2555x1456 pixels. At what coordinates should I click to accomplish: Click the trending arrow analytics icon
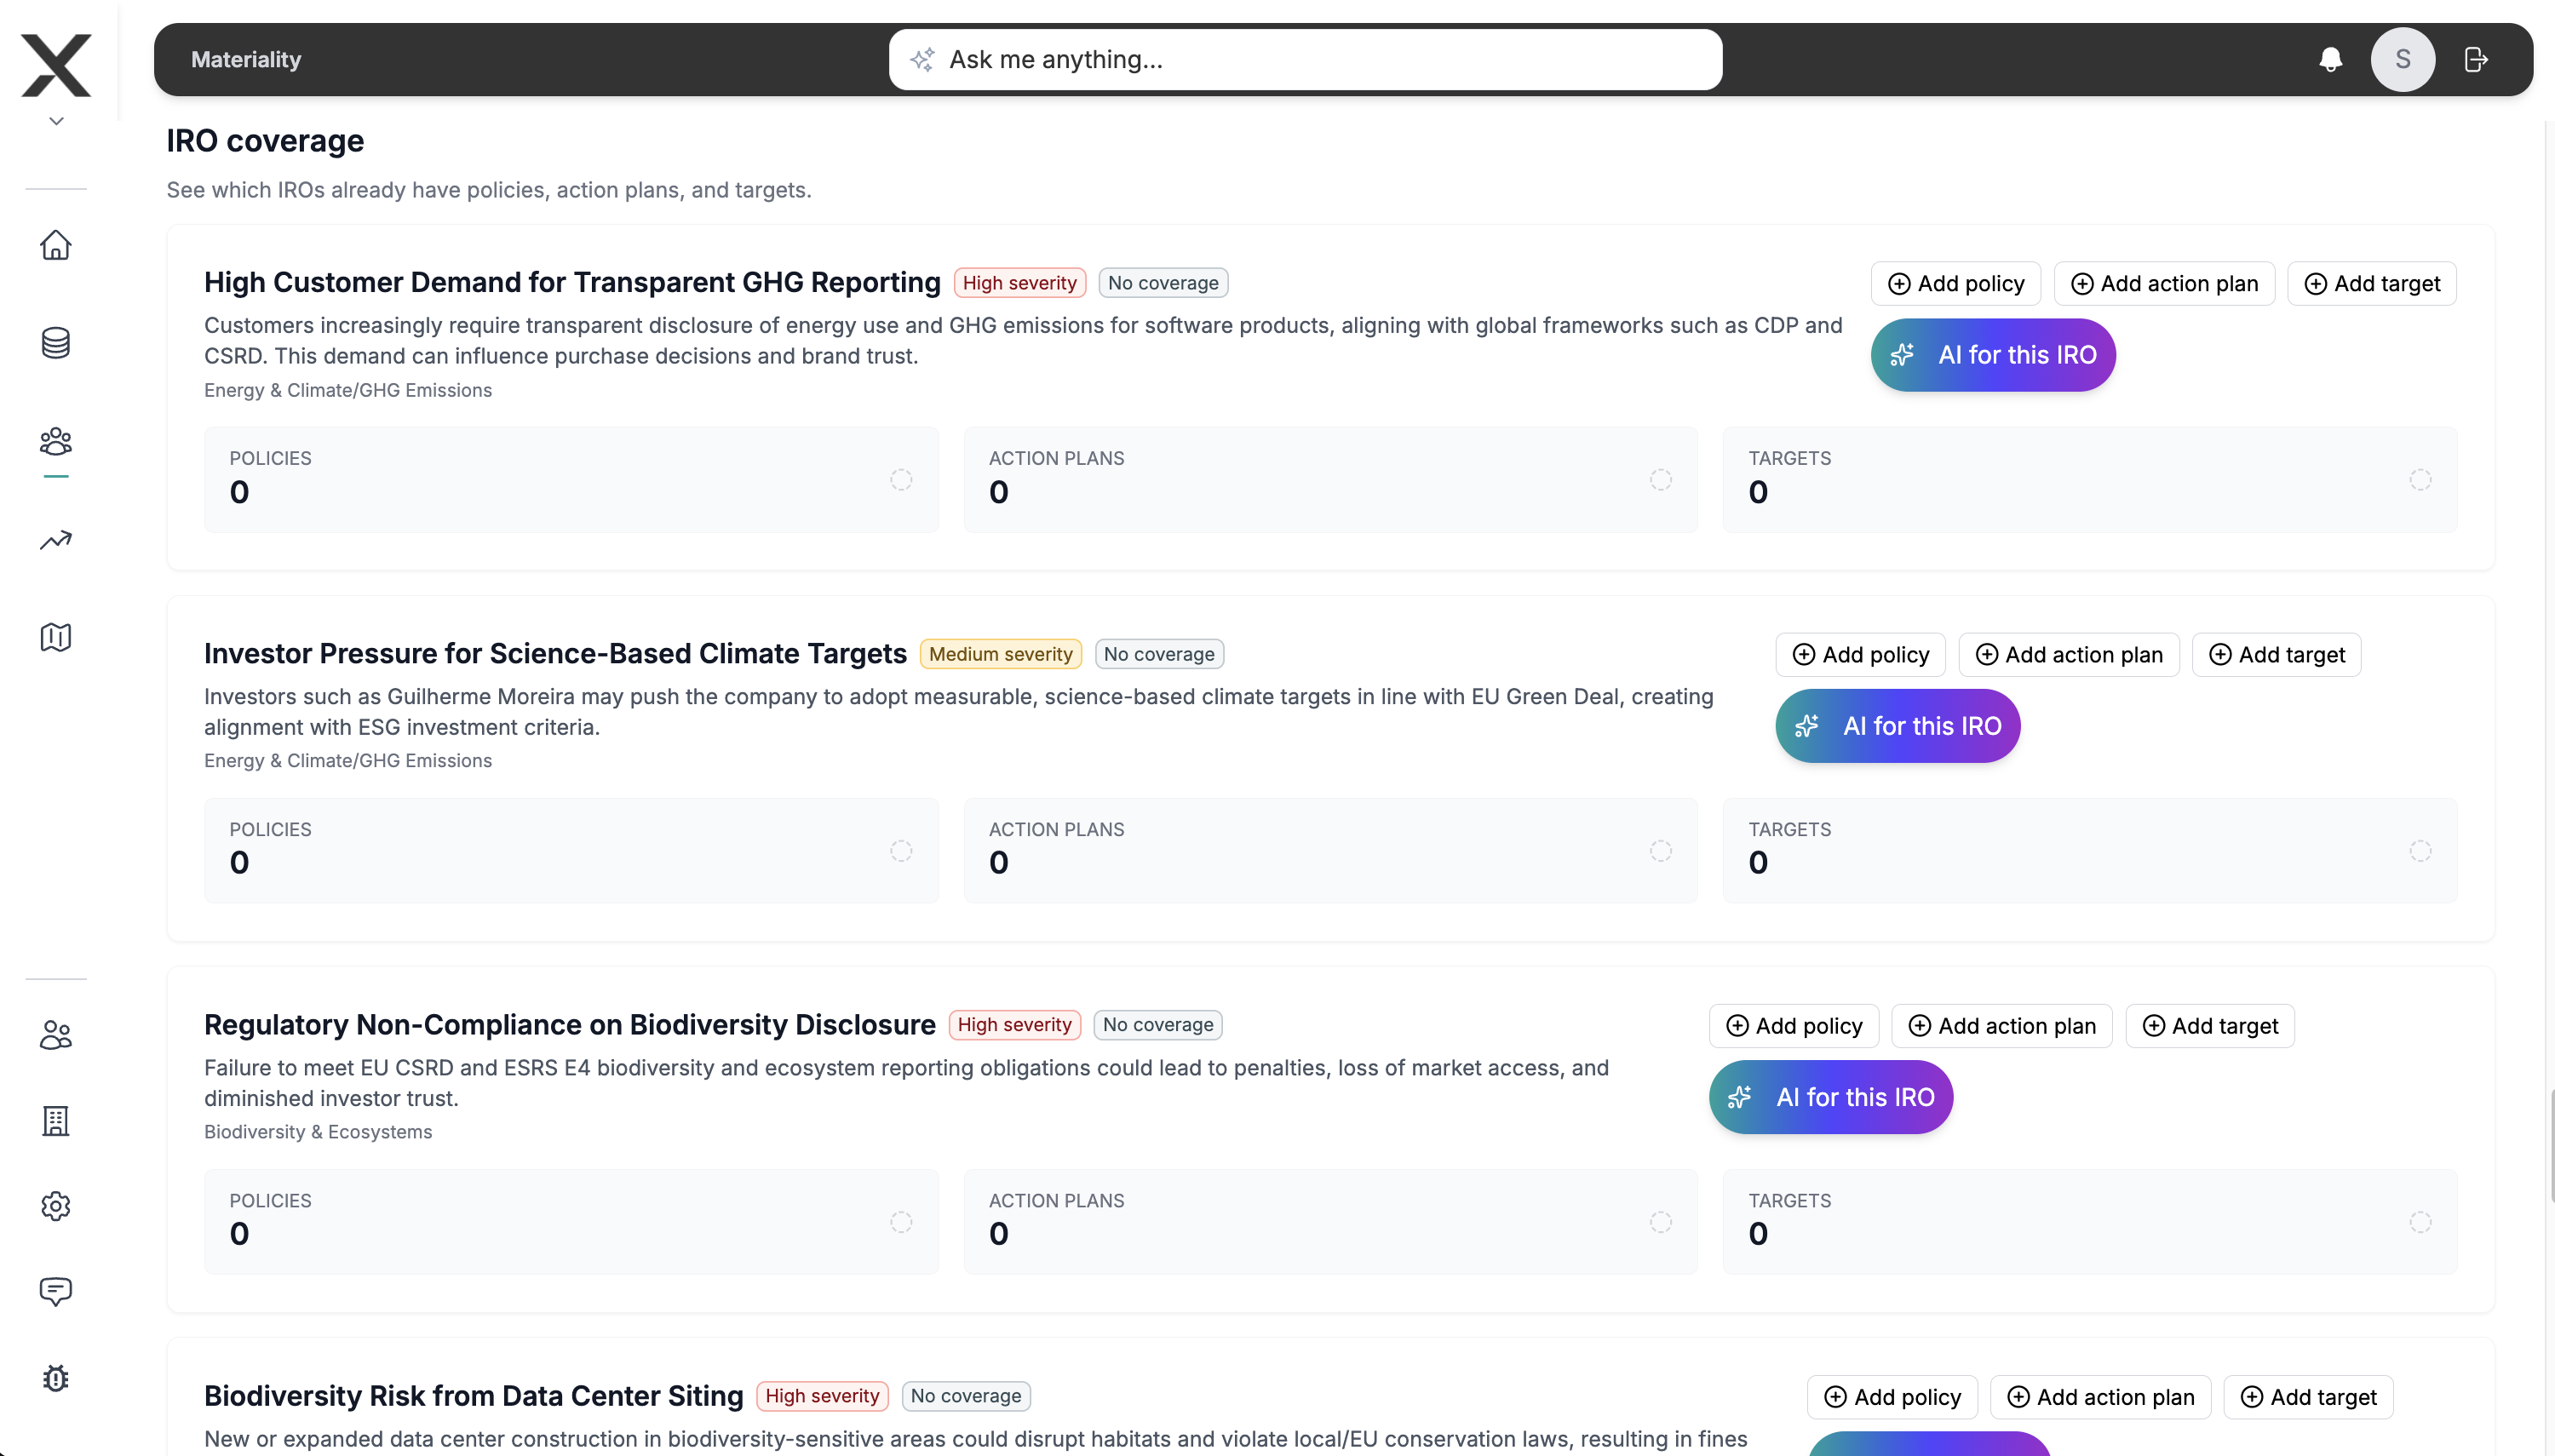tap(56, 540)
